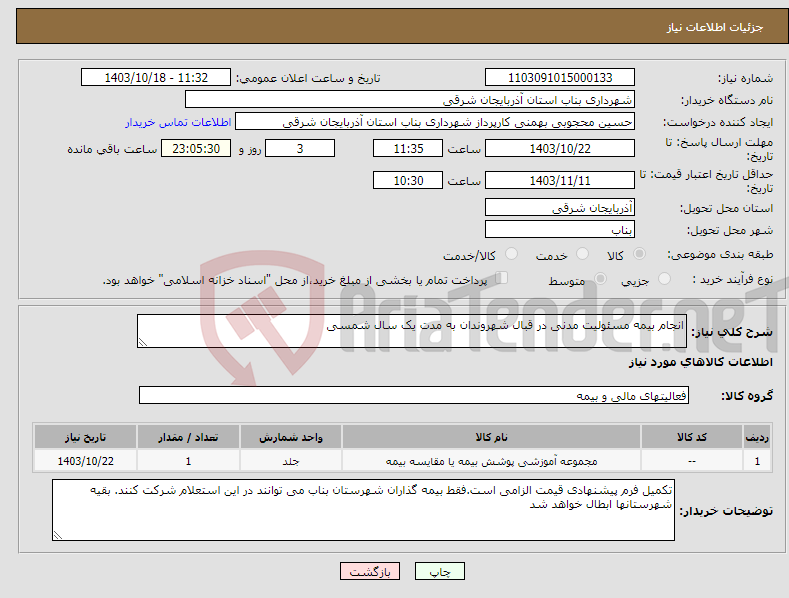This screenshot has height=598, width=789.
Task: Click the response deadline time 11:35 field
Action: click(x=408, y=148)
